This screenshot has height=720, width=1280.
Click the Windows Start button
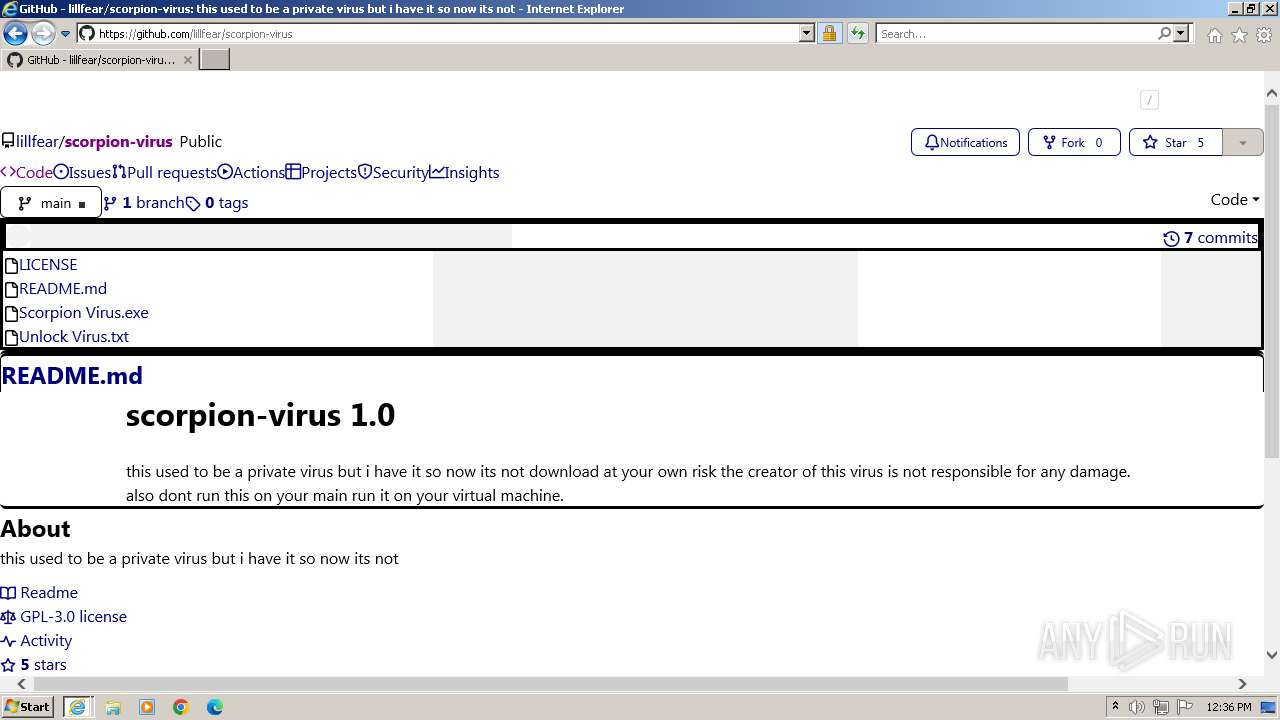click(27, 706)
